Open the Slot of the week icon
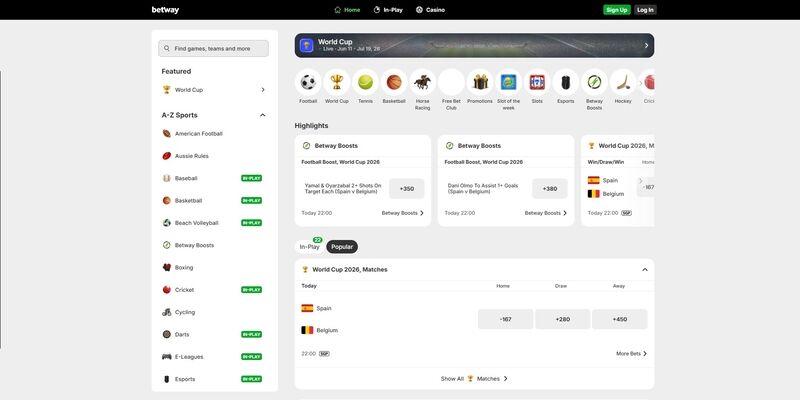This screenshot has width=800, height=400. click(509, 82)
